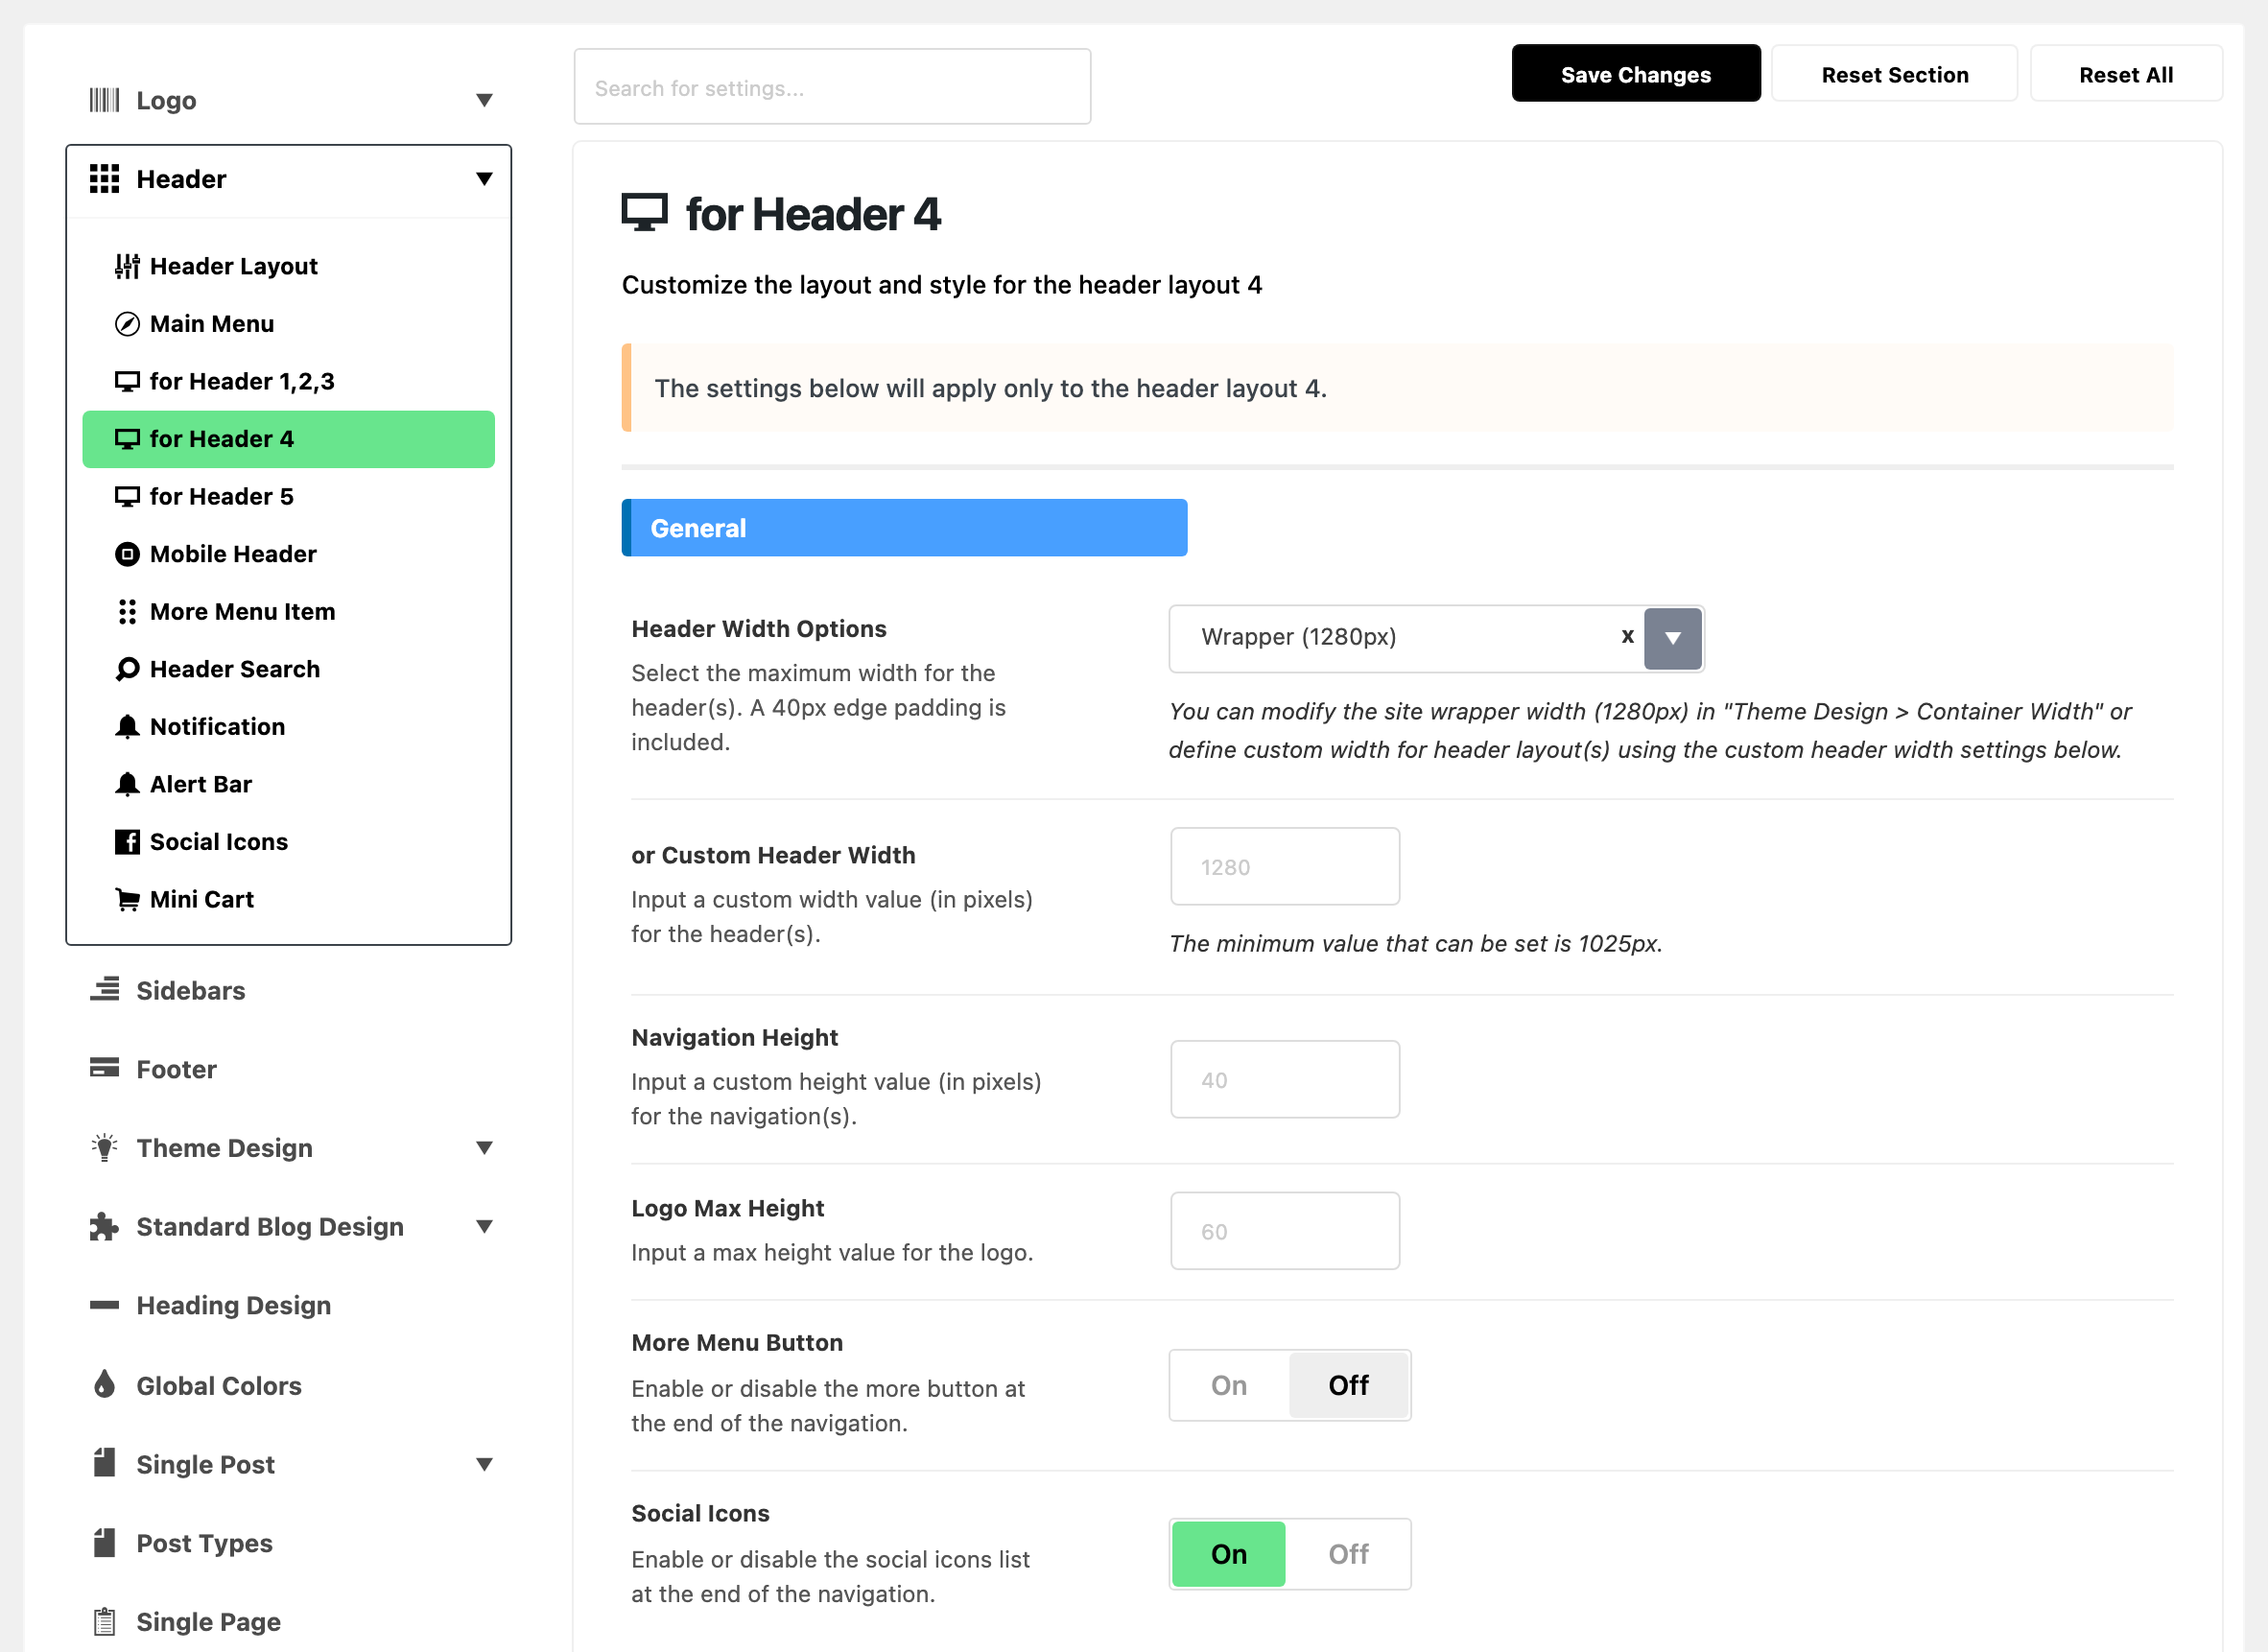Screen dimensions: 2268x1652
Task: Open the Header Width Options dropdown arrow
Action: 1673,638
